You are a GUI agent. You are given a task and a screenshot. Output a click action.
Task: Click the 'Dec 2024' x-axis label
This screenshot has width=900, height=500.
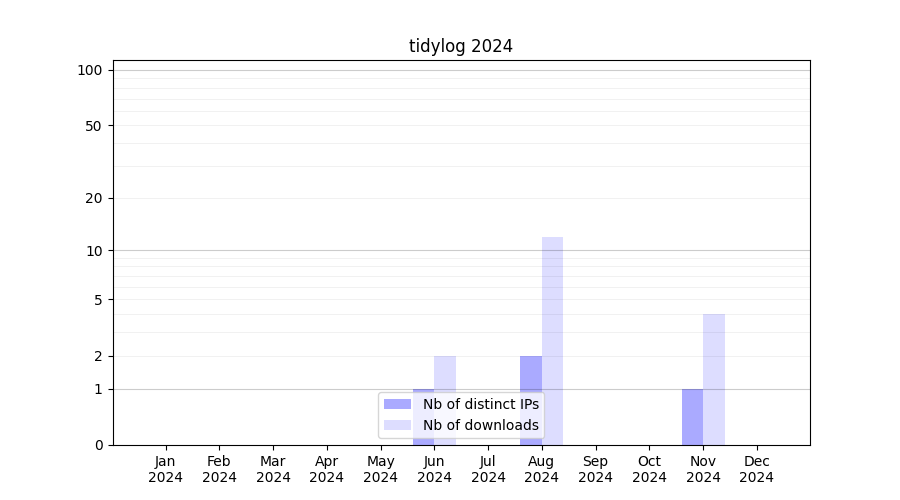tap(757, 469)
